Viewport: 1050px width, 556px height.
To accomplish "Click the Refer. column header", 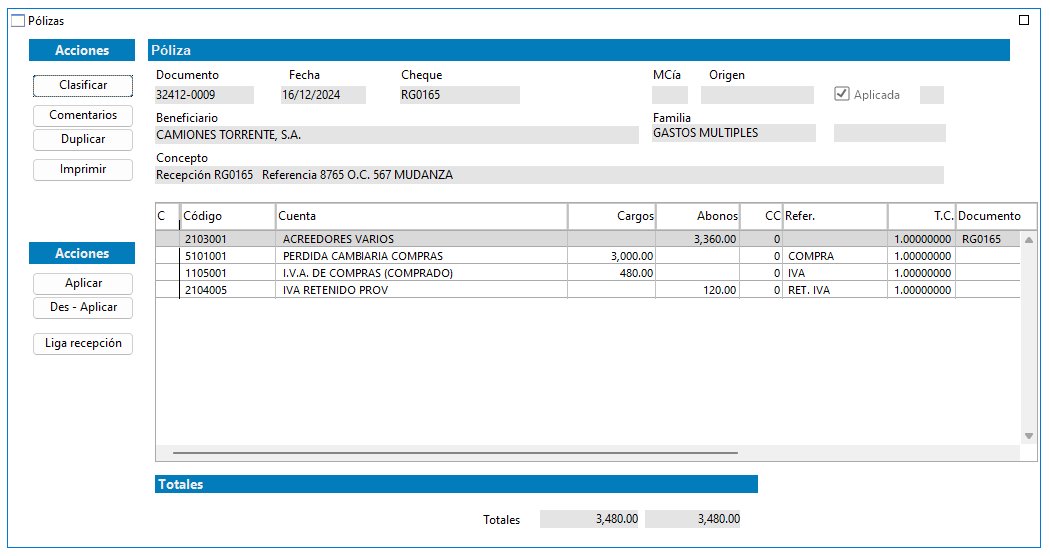I will tap(835, 216).
